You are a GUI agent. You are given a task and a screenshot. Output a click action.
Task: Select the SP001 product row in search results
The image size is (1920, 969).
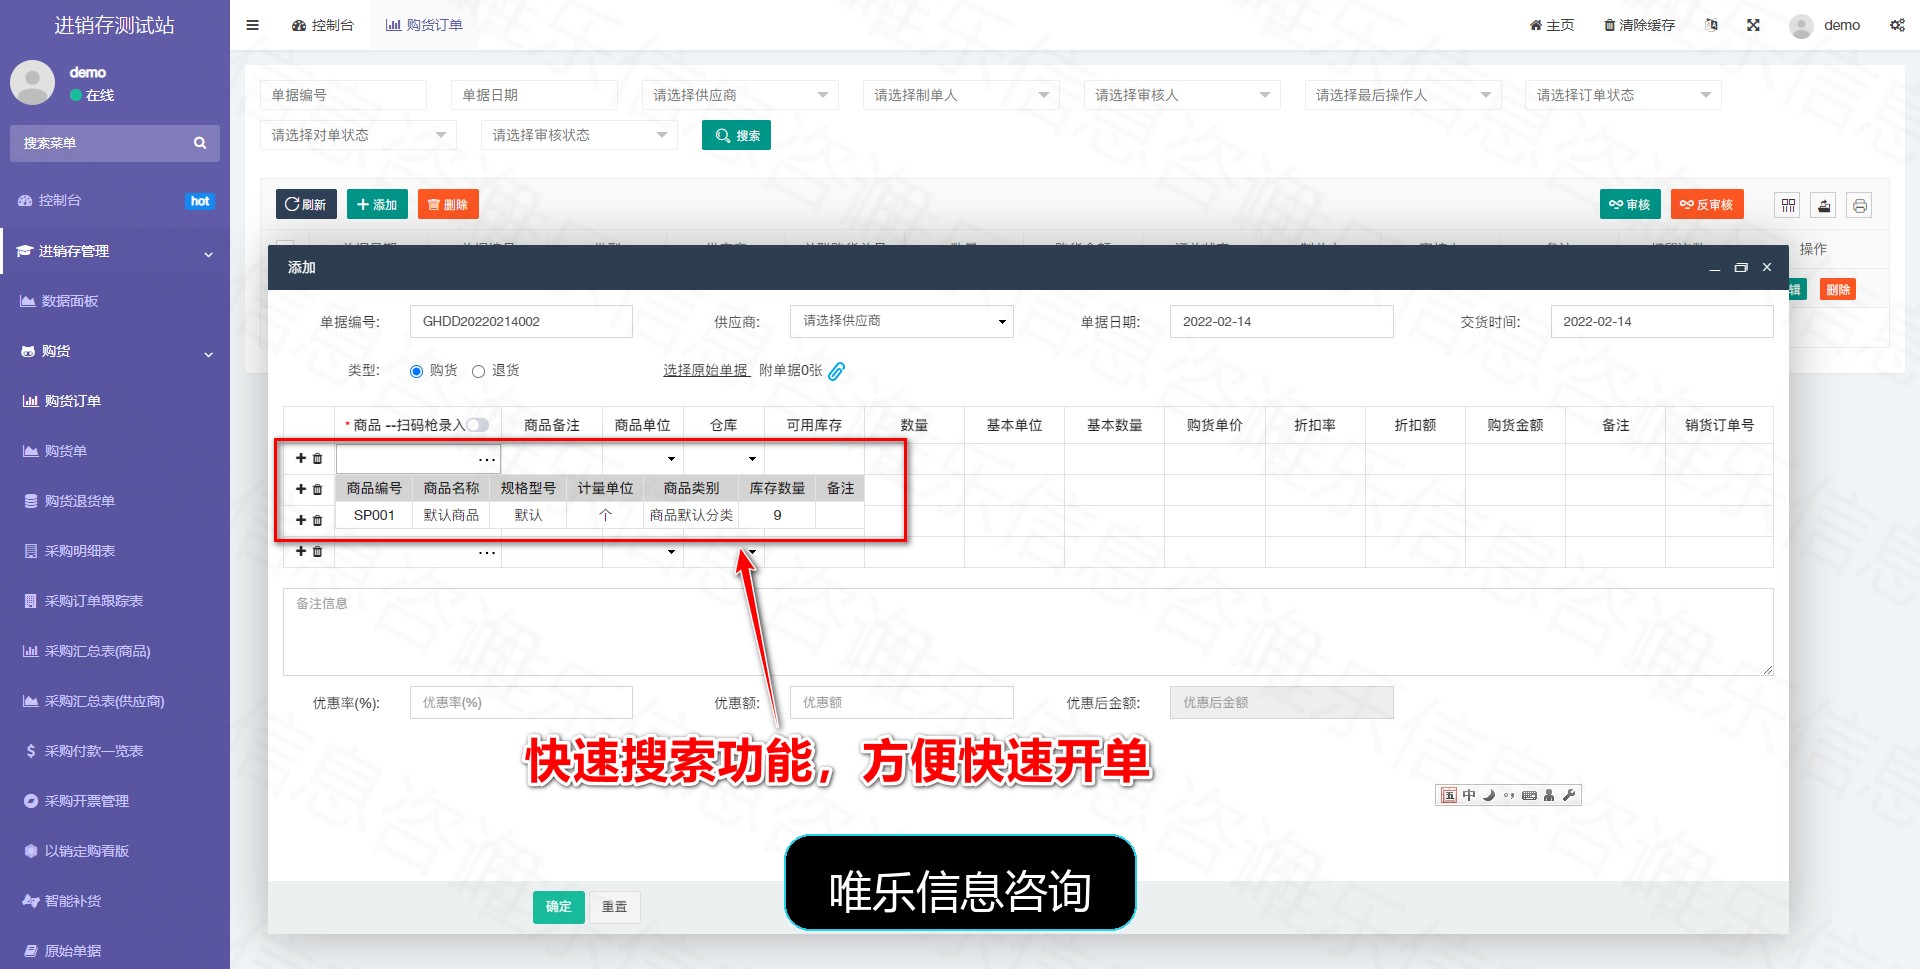(x=600, y=515)
